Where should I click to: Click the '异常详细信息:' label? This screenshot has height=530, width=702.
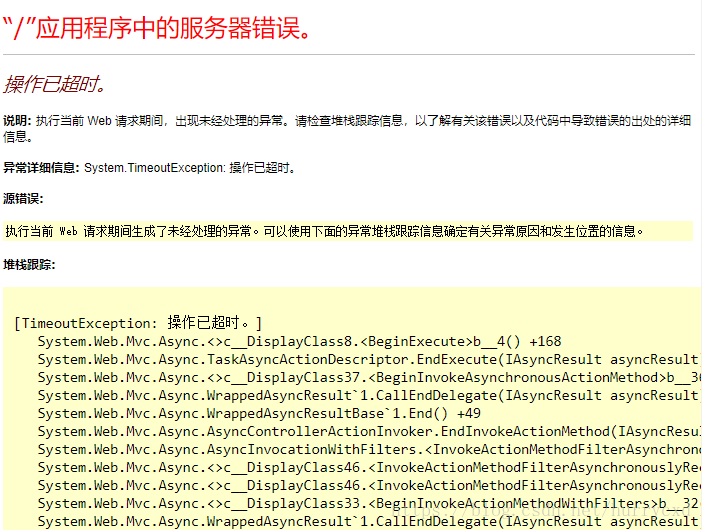point(41,168)
